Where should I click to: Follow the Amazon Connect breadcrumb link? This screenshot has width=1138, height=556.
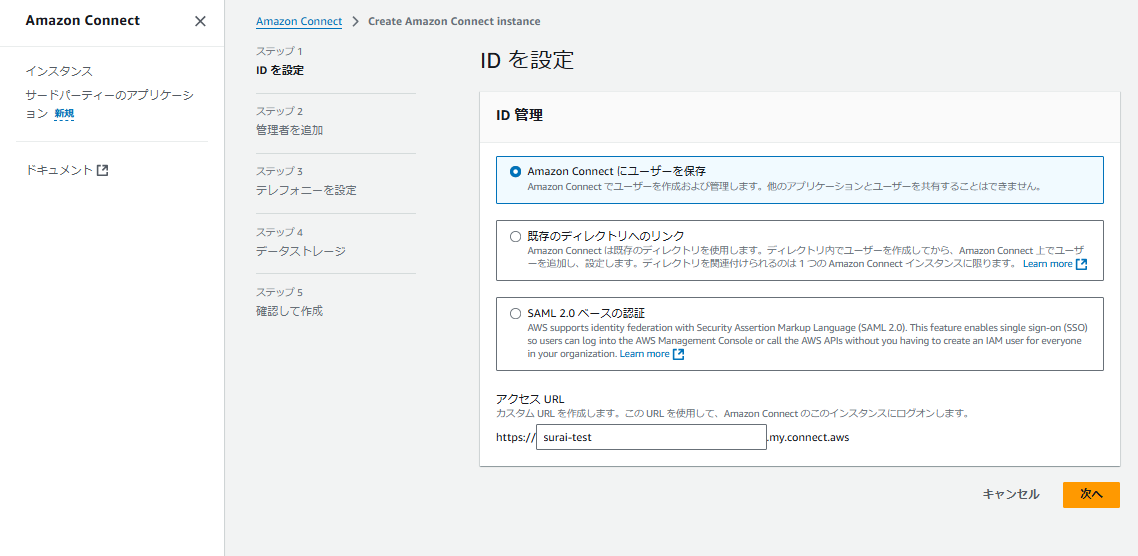click(299, 21)
